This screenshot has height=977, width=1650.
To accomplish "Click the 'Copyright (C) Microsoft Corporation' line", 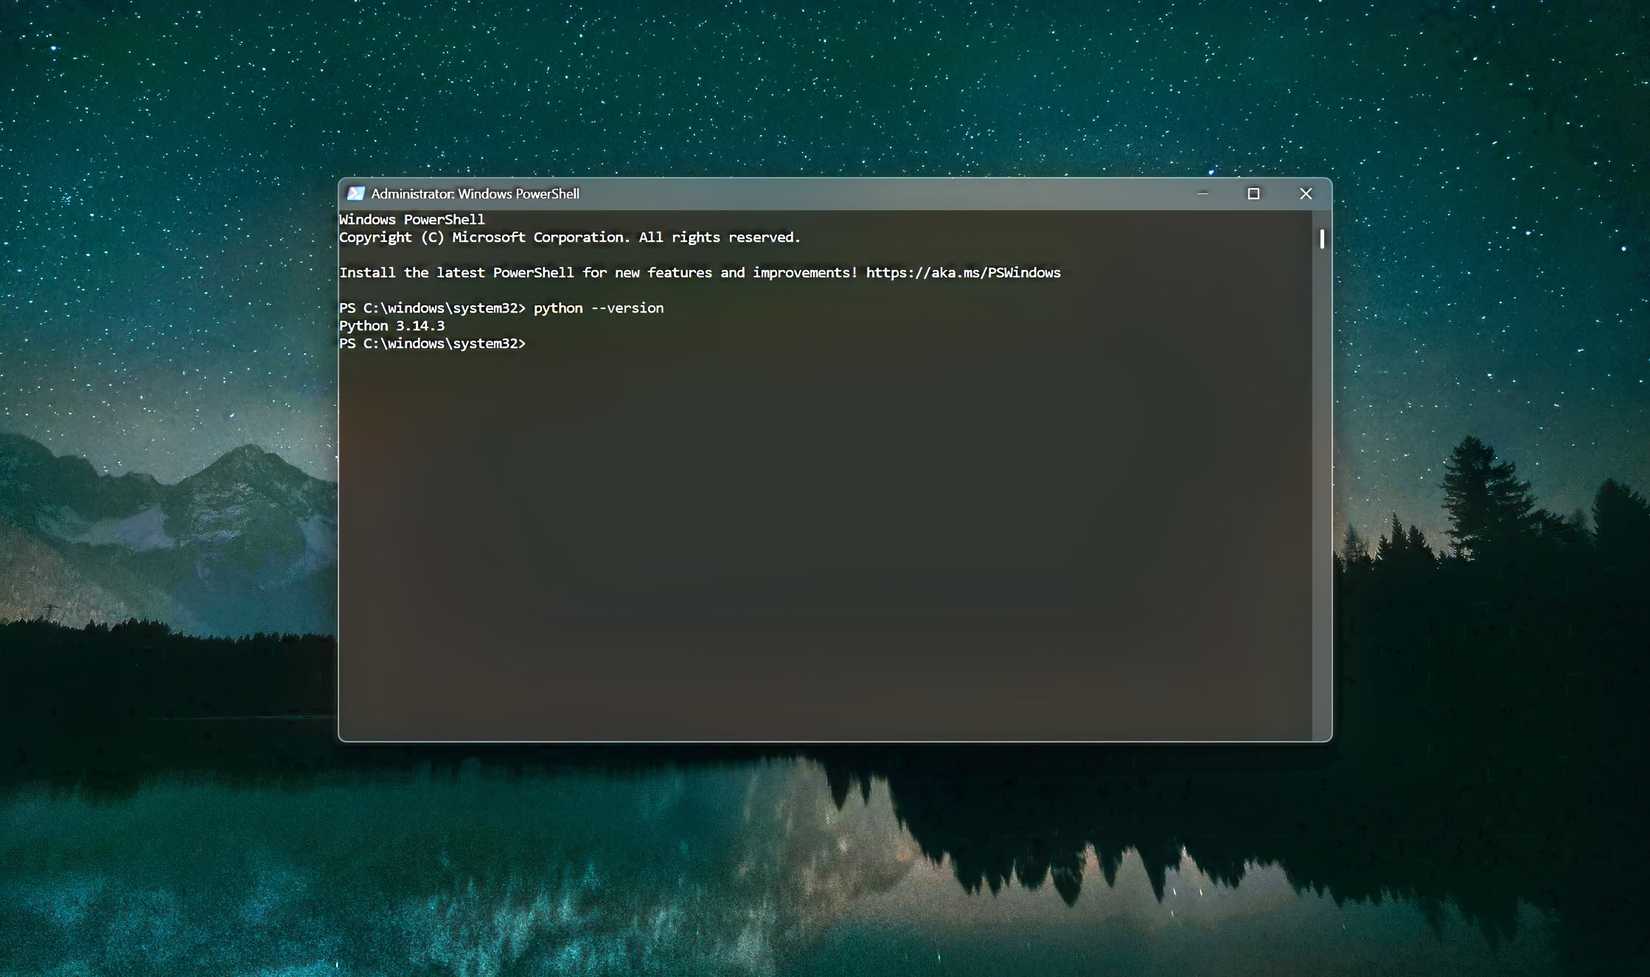I will 570,238.
